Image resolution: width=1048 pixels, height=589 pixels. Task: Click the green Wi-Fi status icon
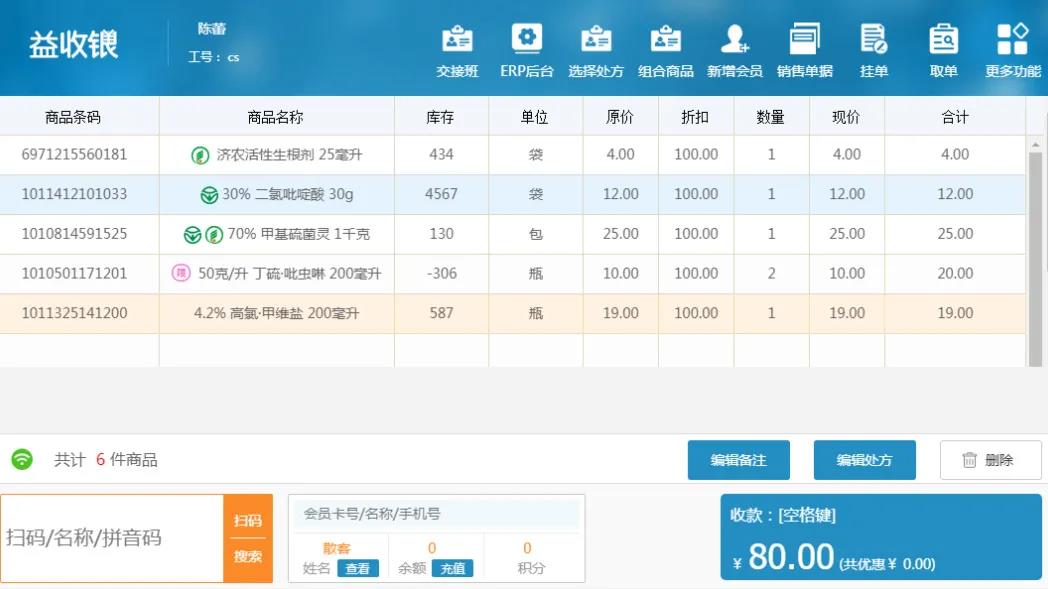pos(22,460)
